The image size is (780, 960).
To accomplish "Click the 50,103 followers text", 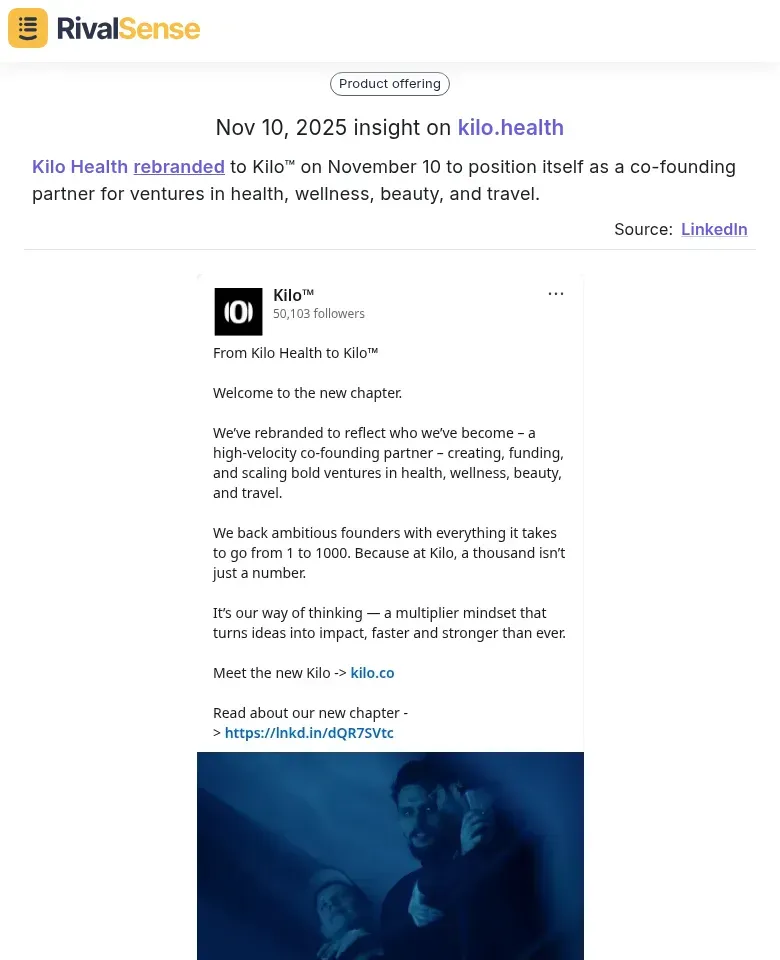I will pyautogui.click(x=319, y=313).
